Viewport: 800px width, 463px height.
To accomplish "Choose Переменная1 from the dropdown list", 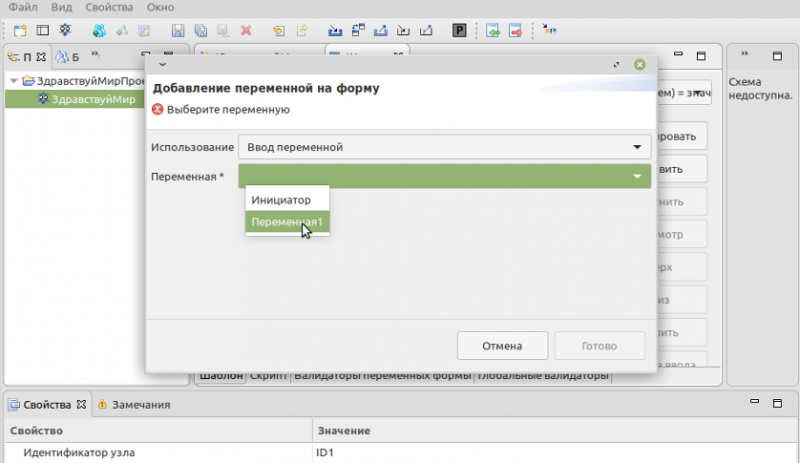I will [287, 222].
